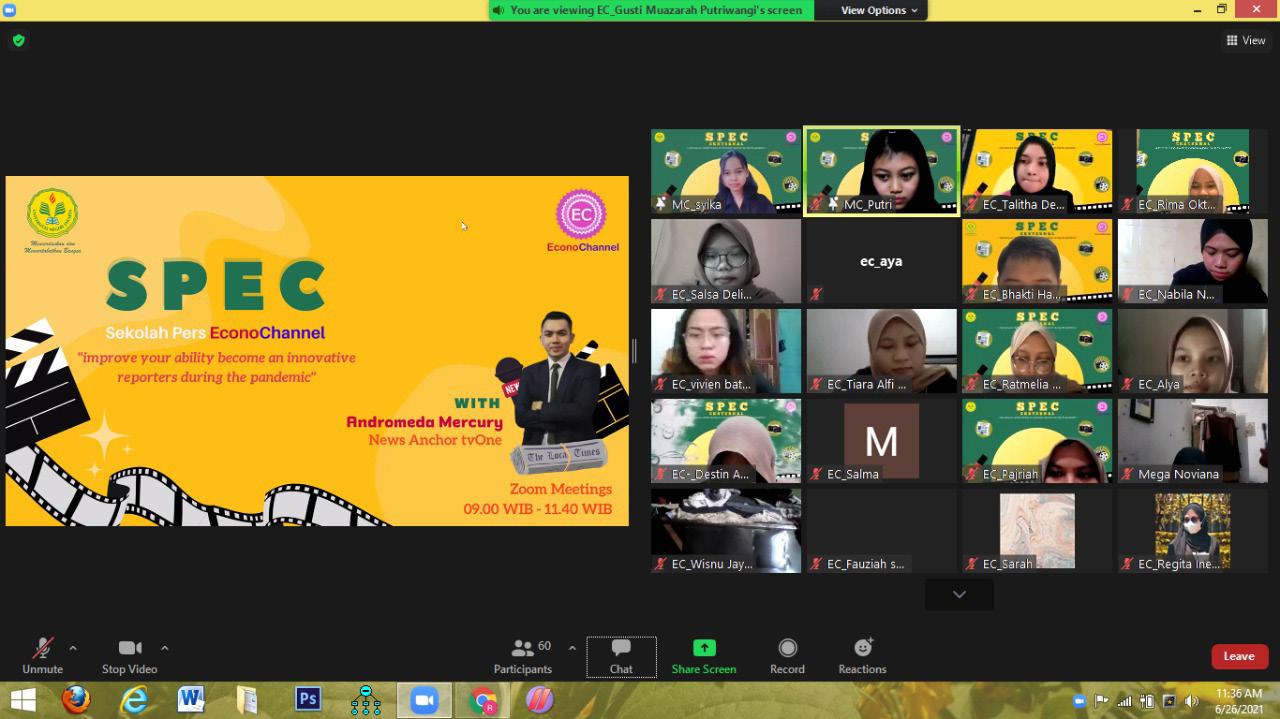Click the red Leave button
Image resolution: width=1280 pixels, height=719 pixels.
1239,656
